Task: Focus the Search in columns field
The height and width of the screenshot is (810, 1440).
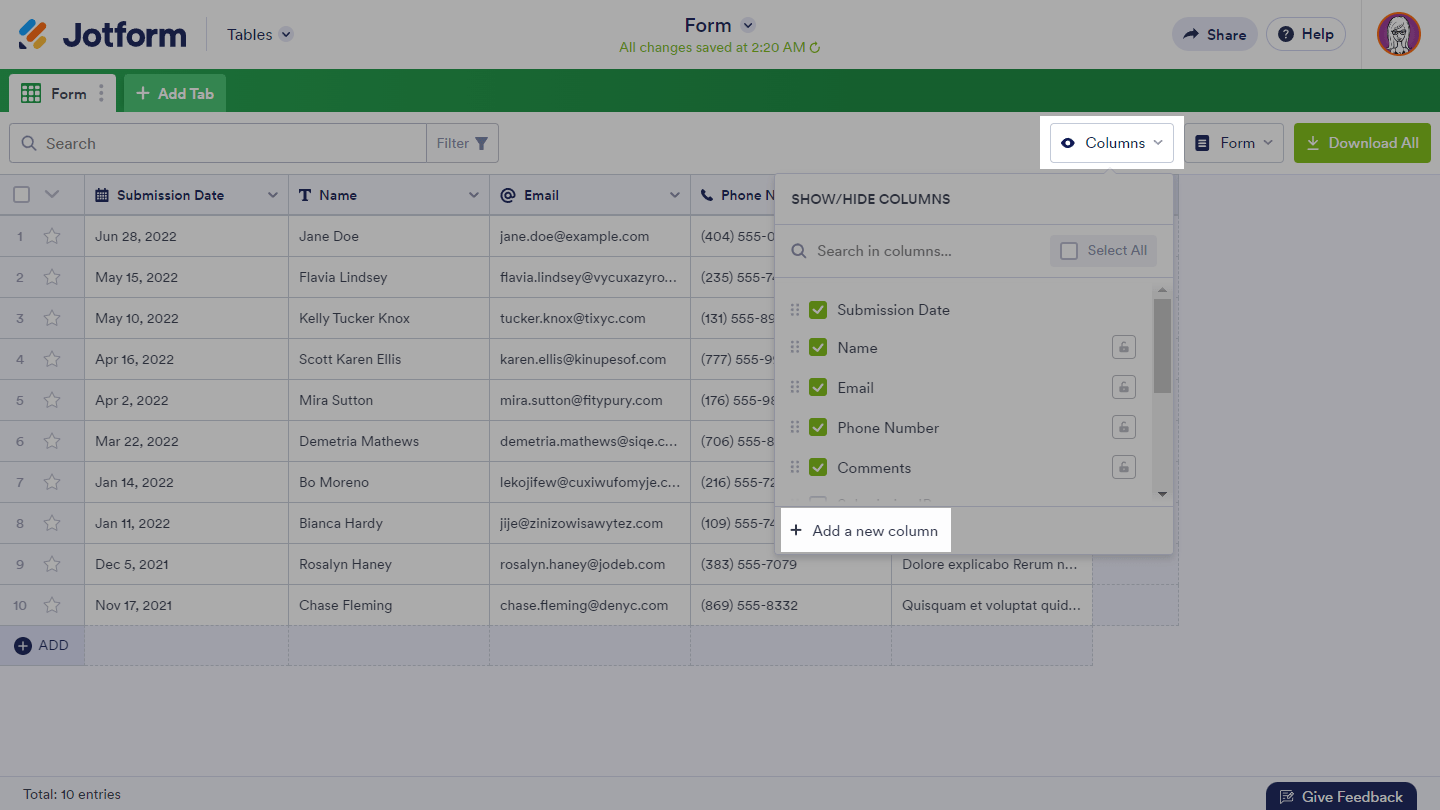Action: coord(915,251)
